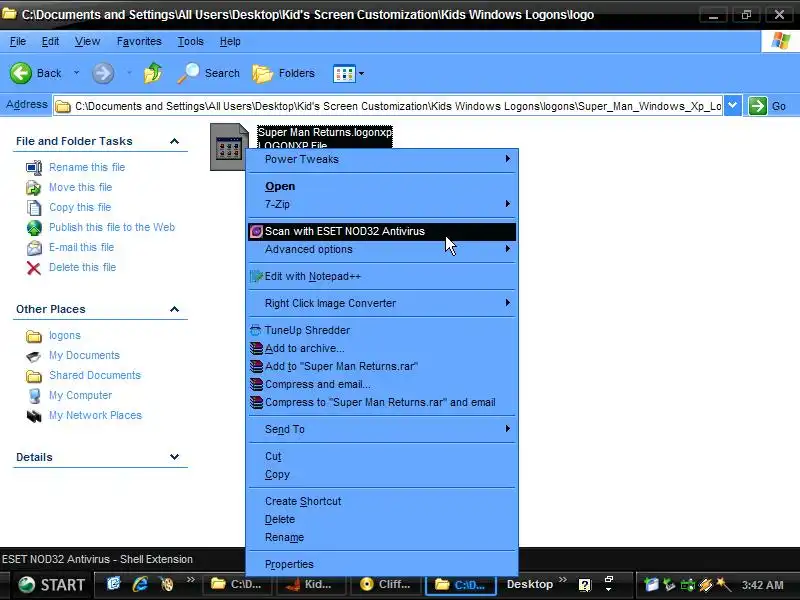Choose Compress and email... entry

[x=382, y=384]
